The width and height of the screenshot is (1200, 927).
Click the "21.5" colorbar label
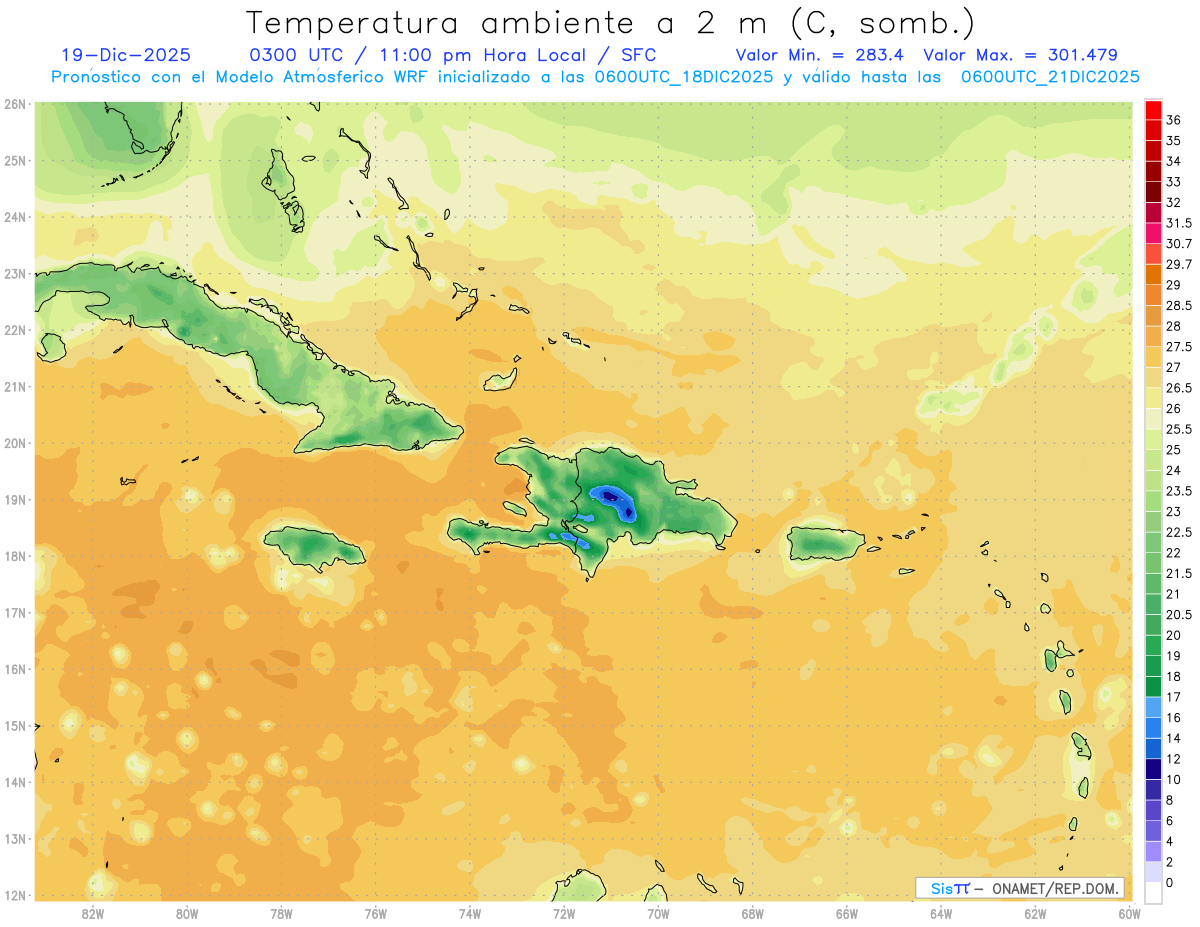[x=1178, y=573]
